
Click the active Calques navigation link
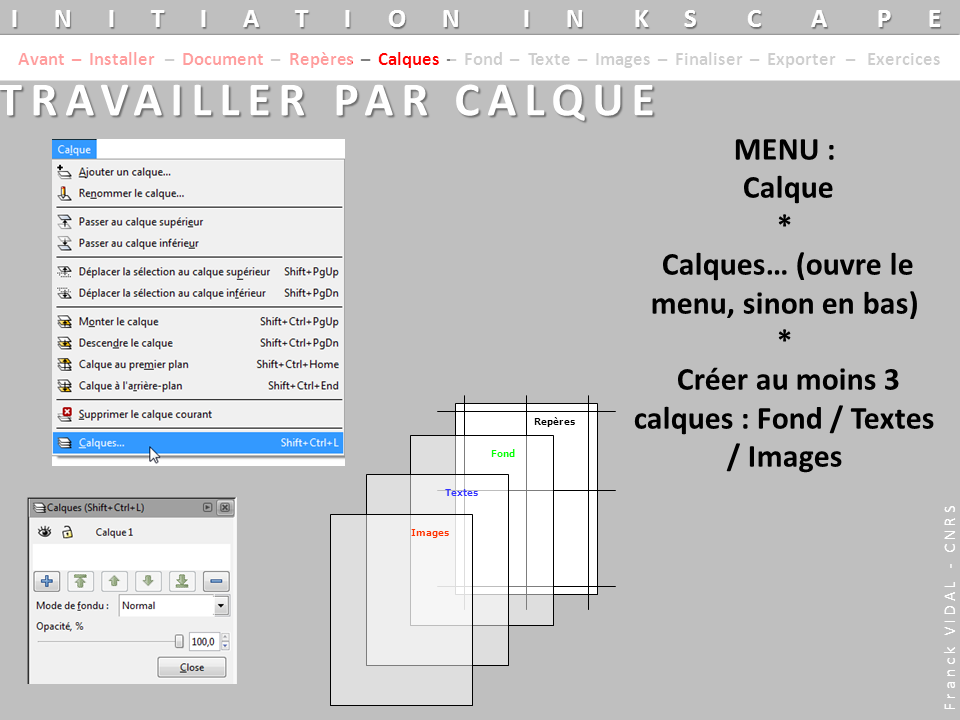(408, 59)
